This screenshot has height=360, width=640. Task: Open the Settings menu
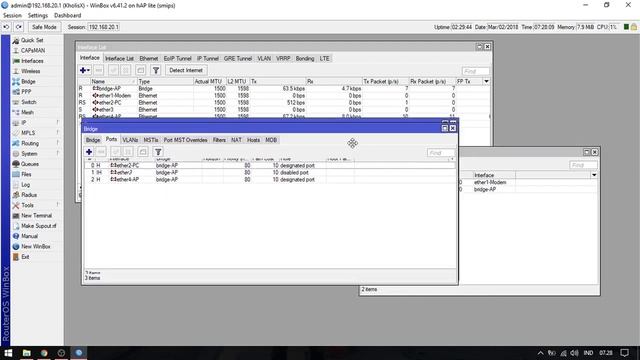click(x=38, y=16)
